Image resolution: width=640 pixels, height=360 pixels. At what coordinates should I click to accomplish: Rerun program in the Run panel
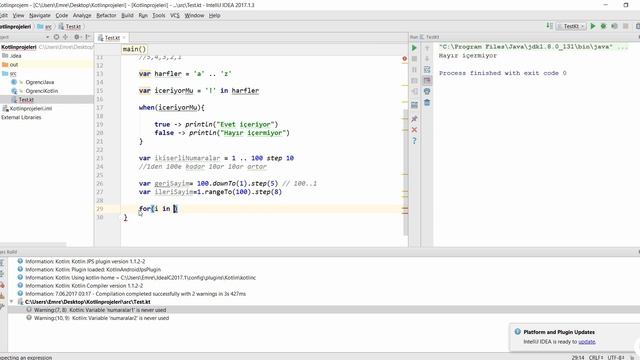414,48
